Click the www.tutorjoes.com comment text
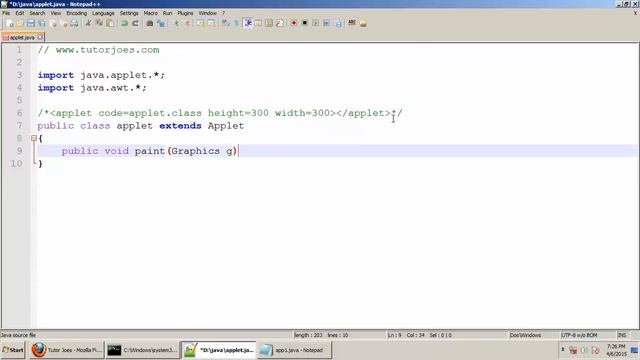 coord(107,50)
